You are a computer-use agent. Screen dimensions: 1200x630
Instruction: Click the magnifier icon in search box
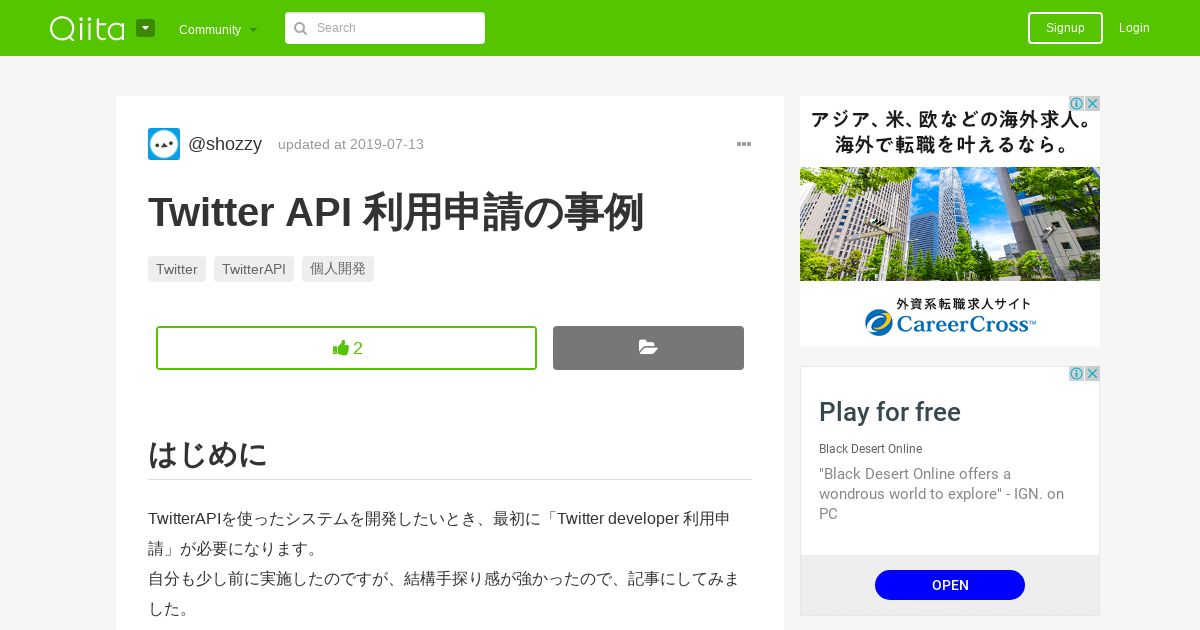coord(300,28)
